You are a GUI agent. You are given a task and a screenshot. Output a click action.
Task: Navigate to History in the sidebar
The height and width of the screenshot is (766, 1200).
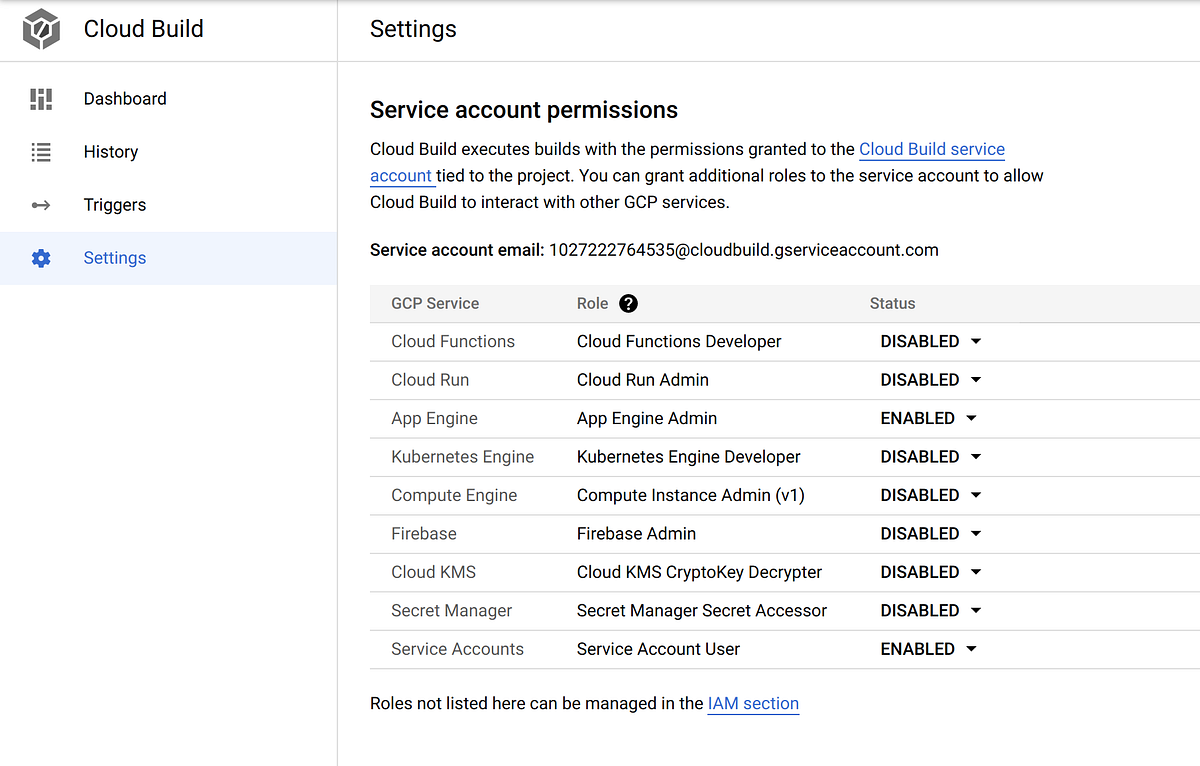[110, 152]
